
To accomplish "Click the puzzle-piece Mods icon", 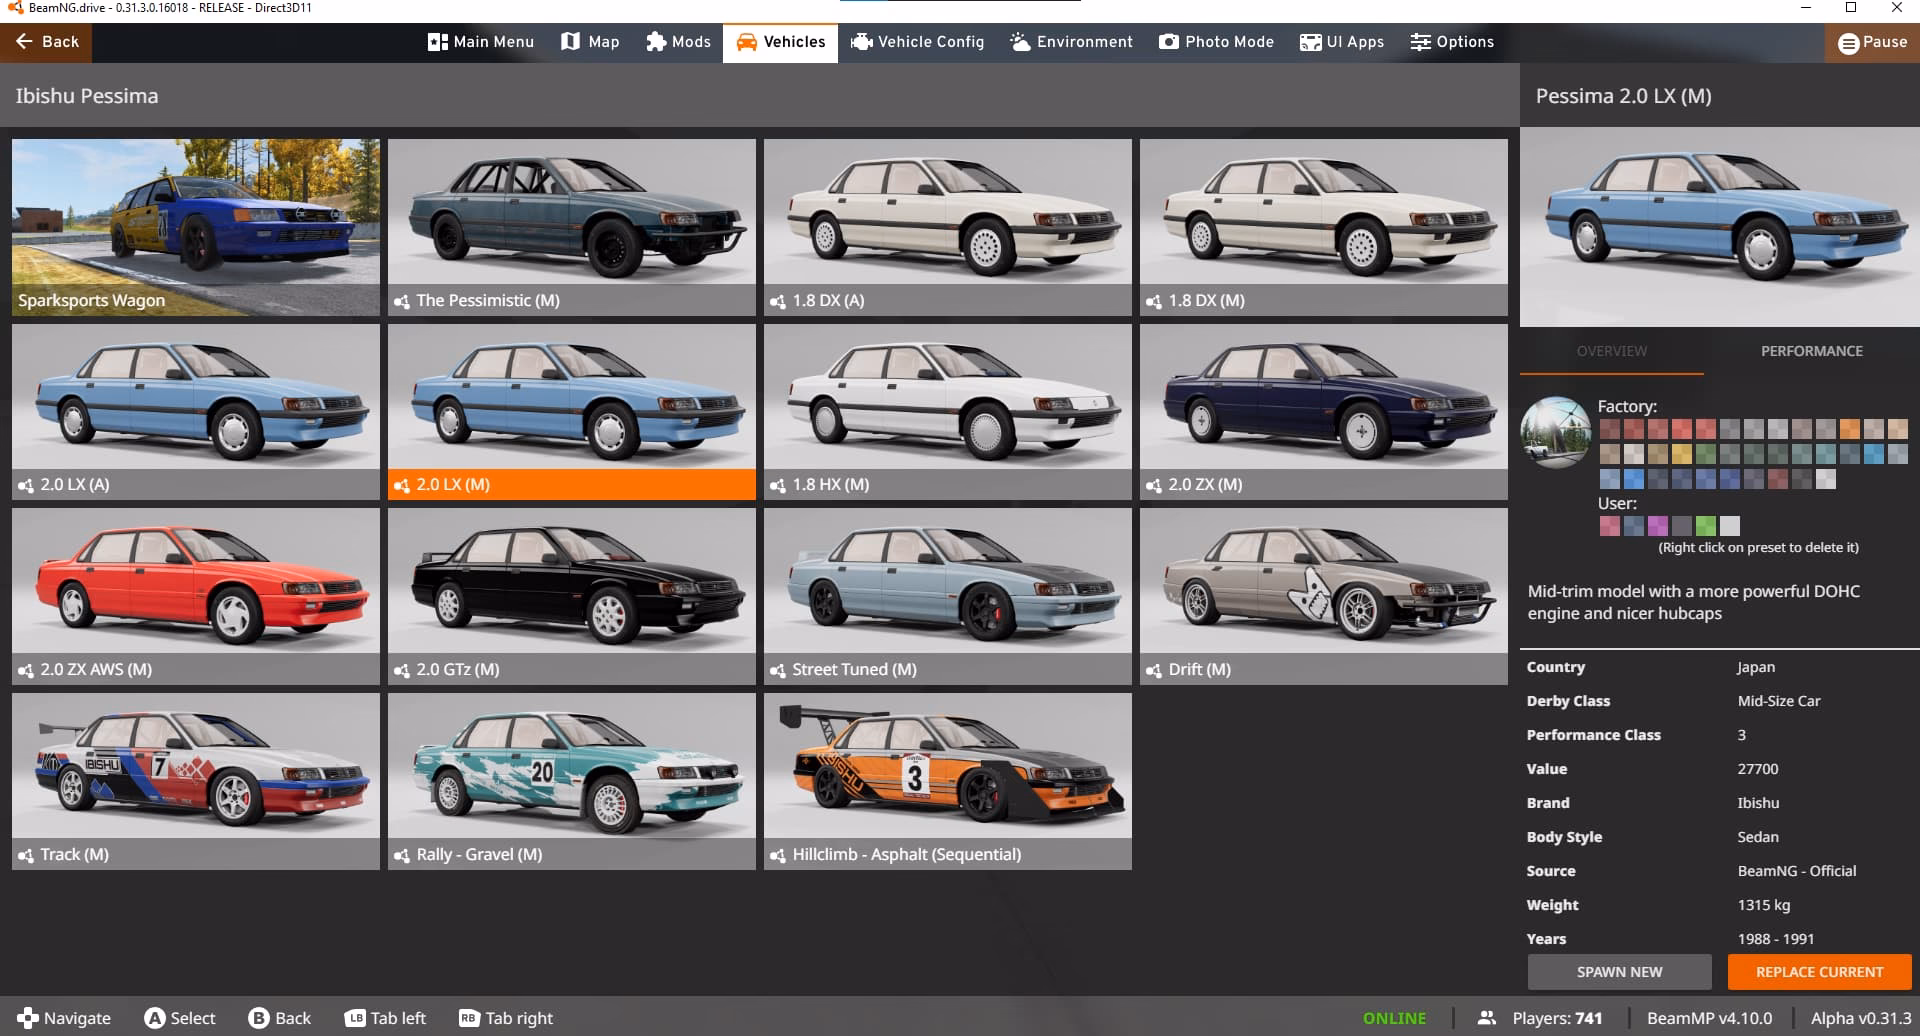I will click(656, 42).
